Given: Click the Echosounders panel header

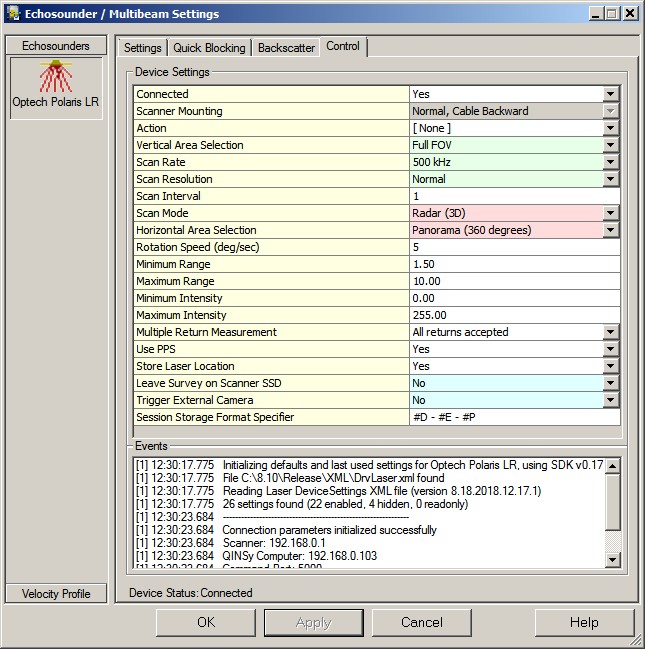Looking at the screenshot, I should (56, 46).
